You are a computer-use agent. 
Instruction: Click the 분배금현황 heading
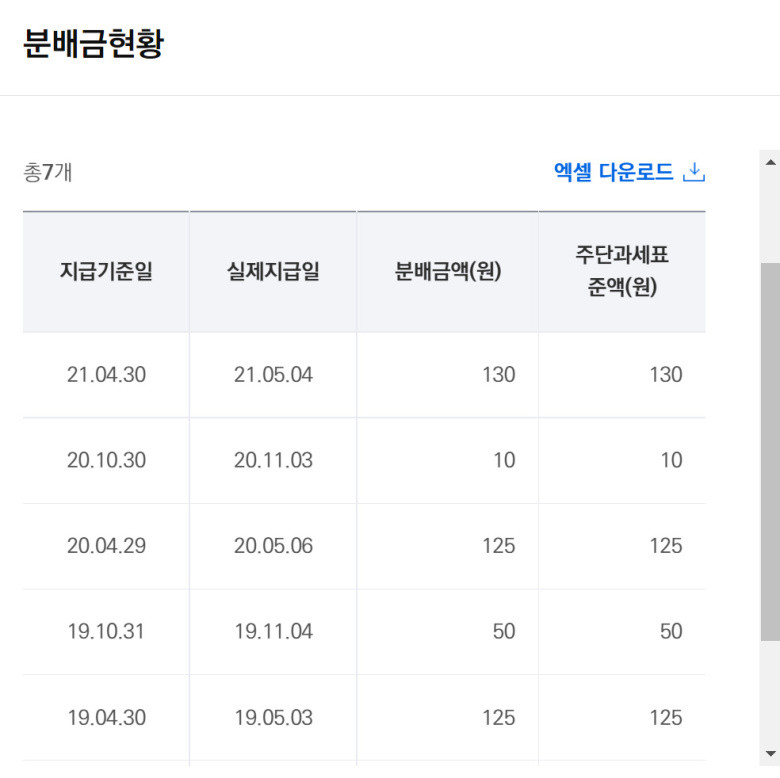pyautogui.click(x=94, y=44)
